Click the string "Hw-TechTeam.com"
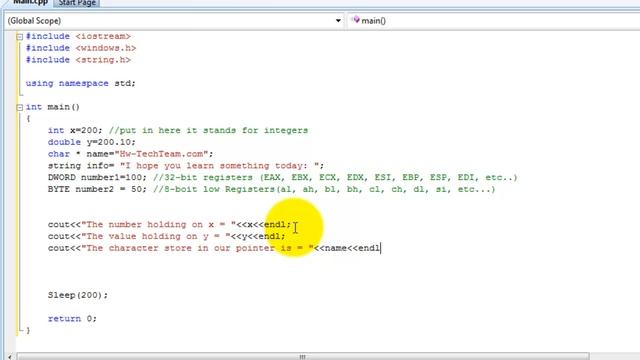 161,154
